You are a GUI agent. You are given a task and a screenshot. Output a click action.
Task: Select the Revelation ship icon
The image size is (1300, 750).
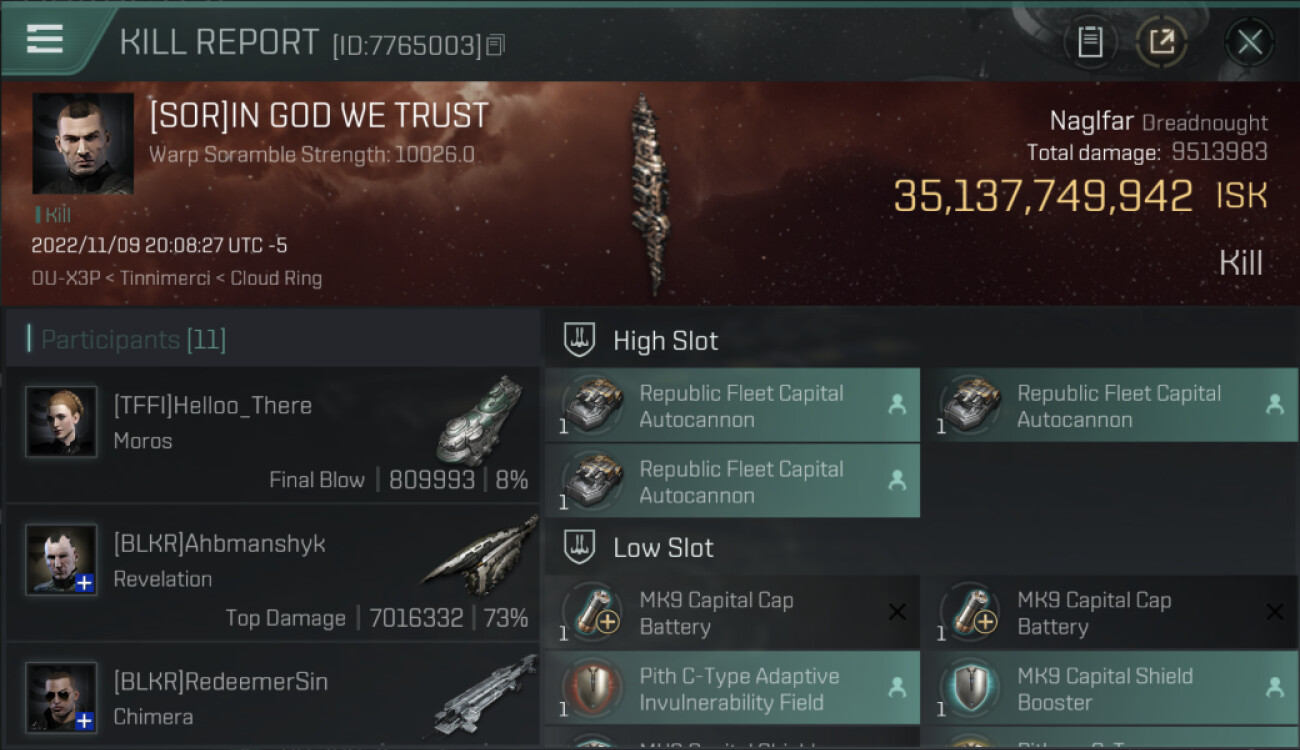480,556
